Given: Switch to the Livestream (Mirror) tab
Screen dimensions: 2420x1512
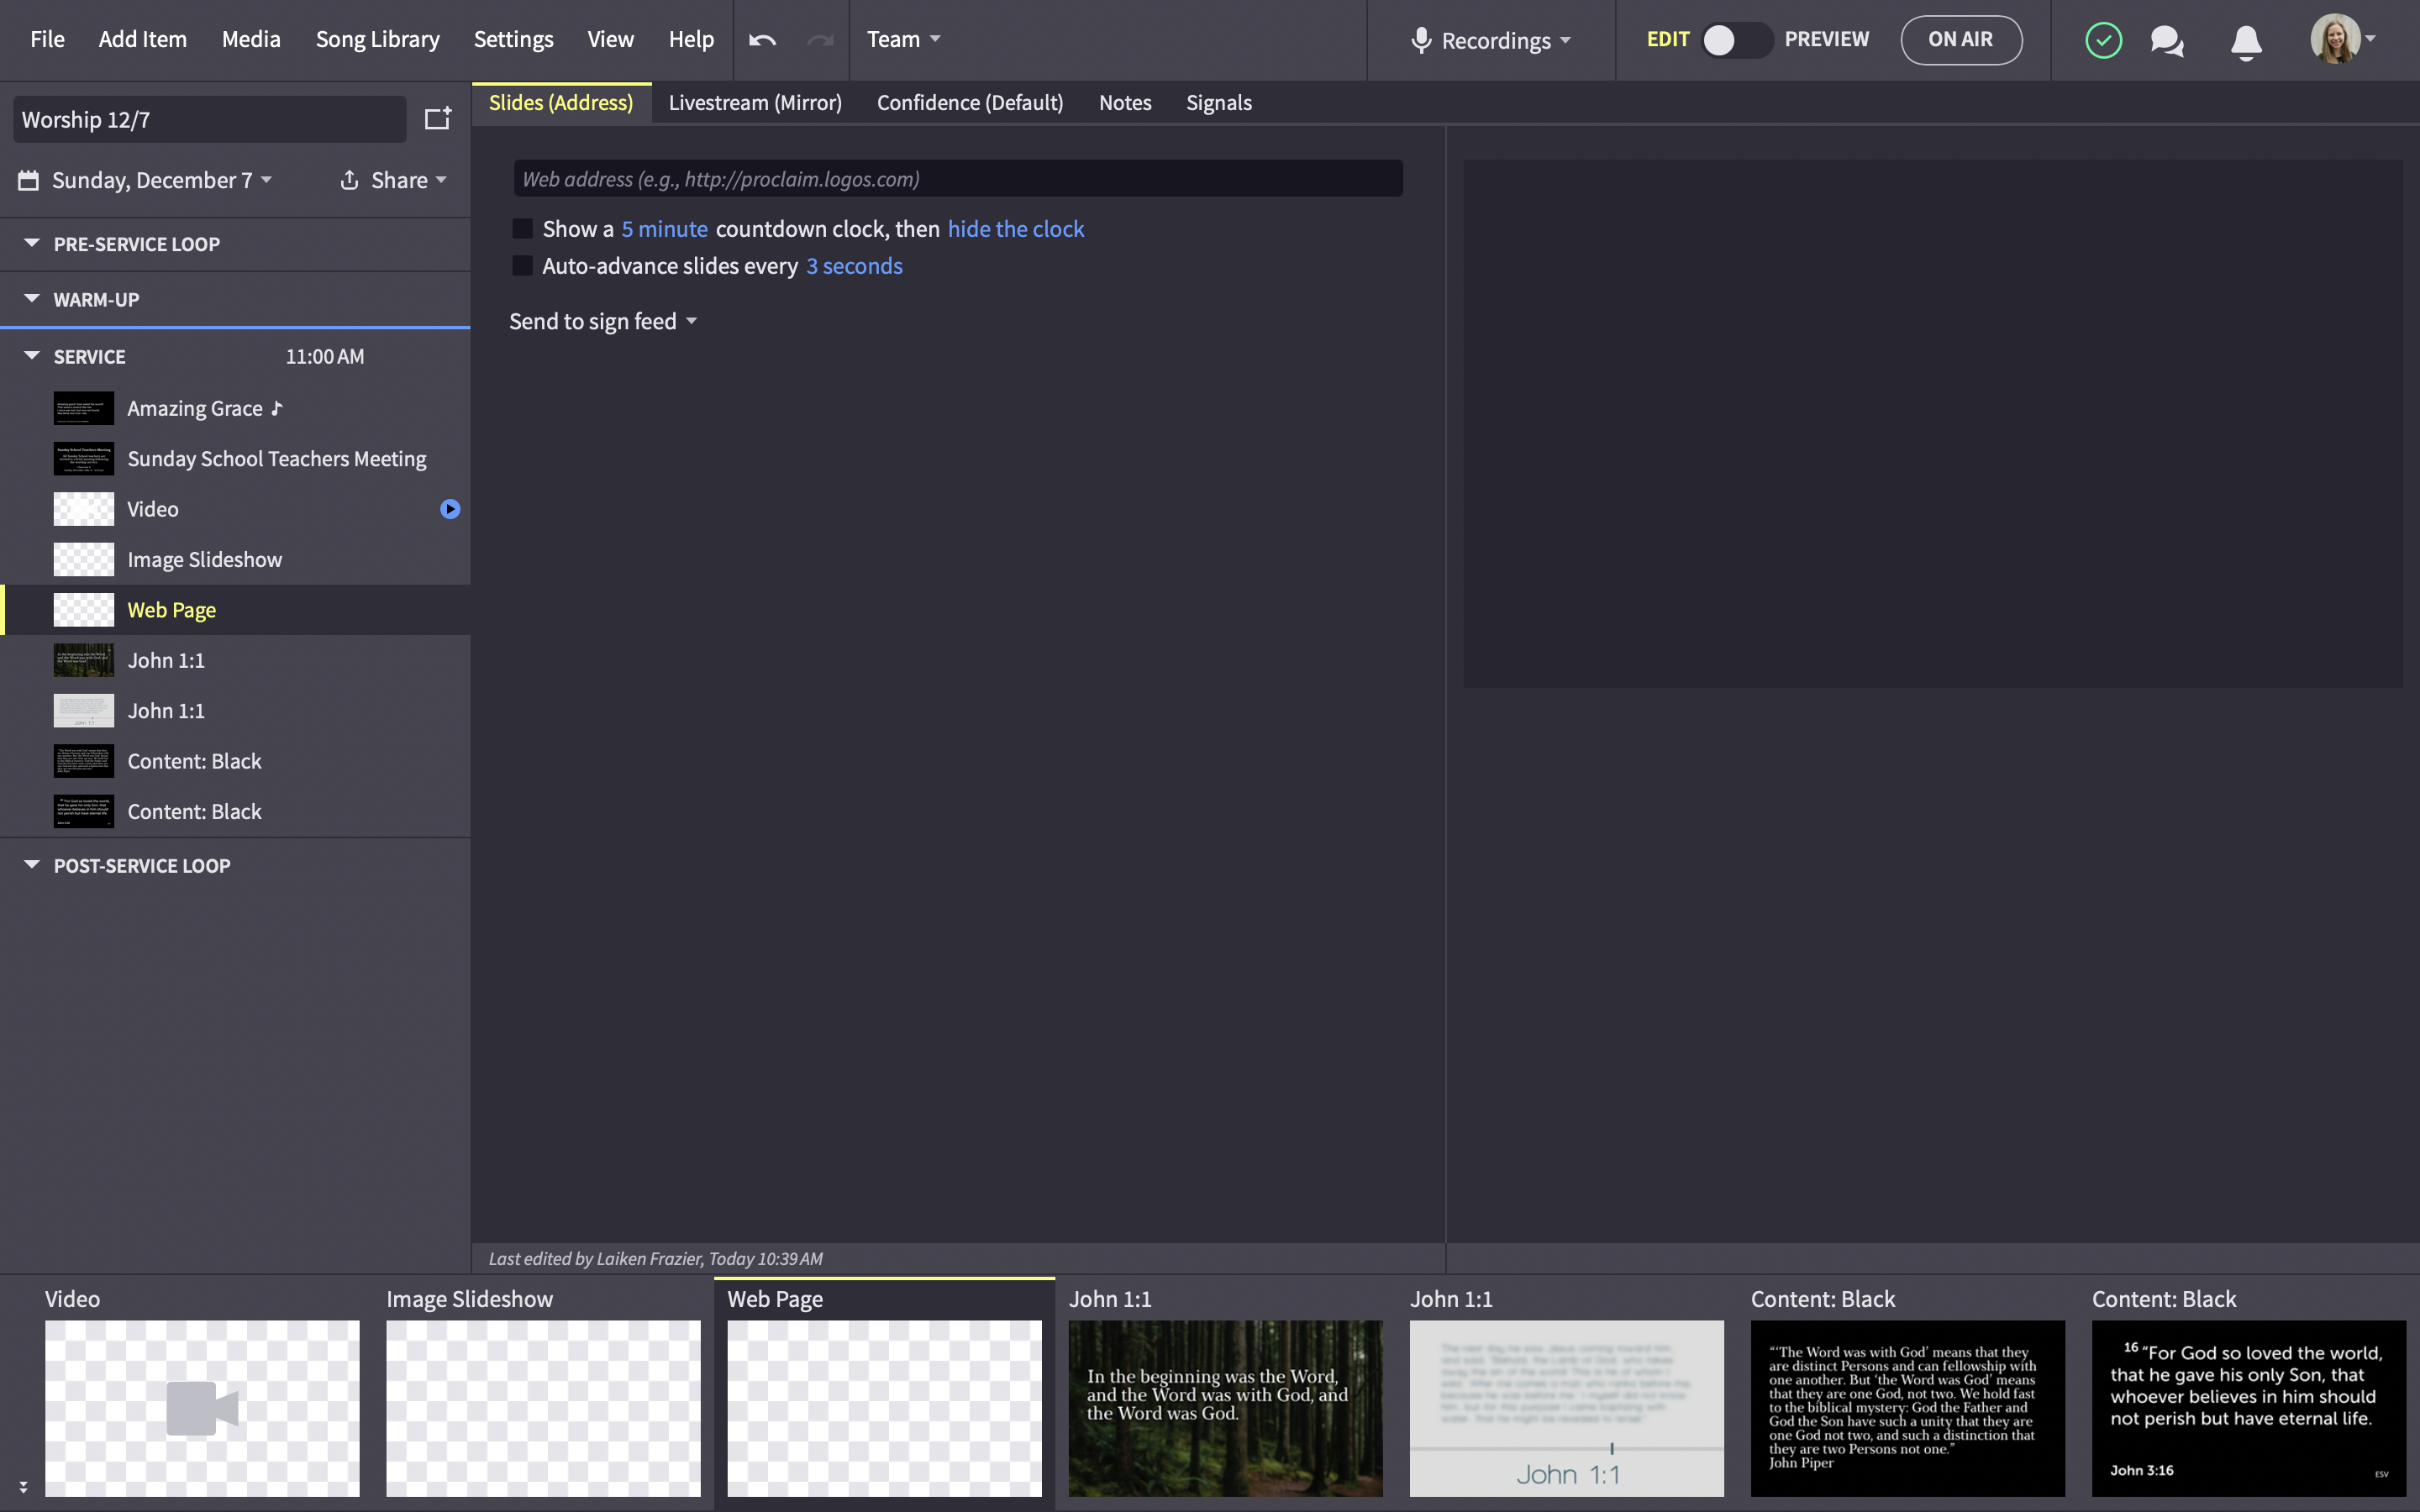Looking at the screenshot, I should pyautogui.click(x=755, y=103).
